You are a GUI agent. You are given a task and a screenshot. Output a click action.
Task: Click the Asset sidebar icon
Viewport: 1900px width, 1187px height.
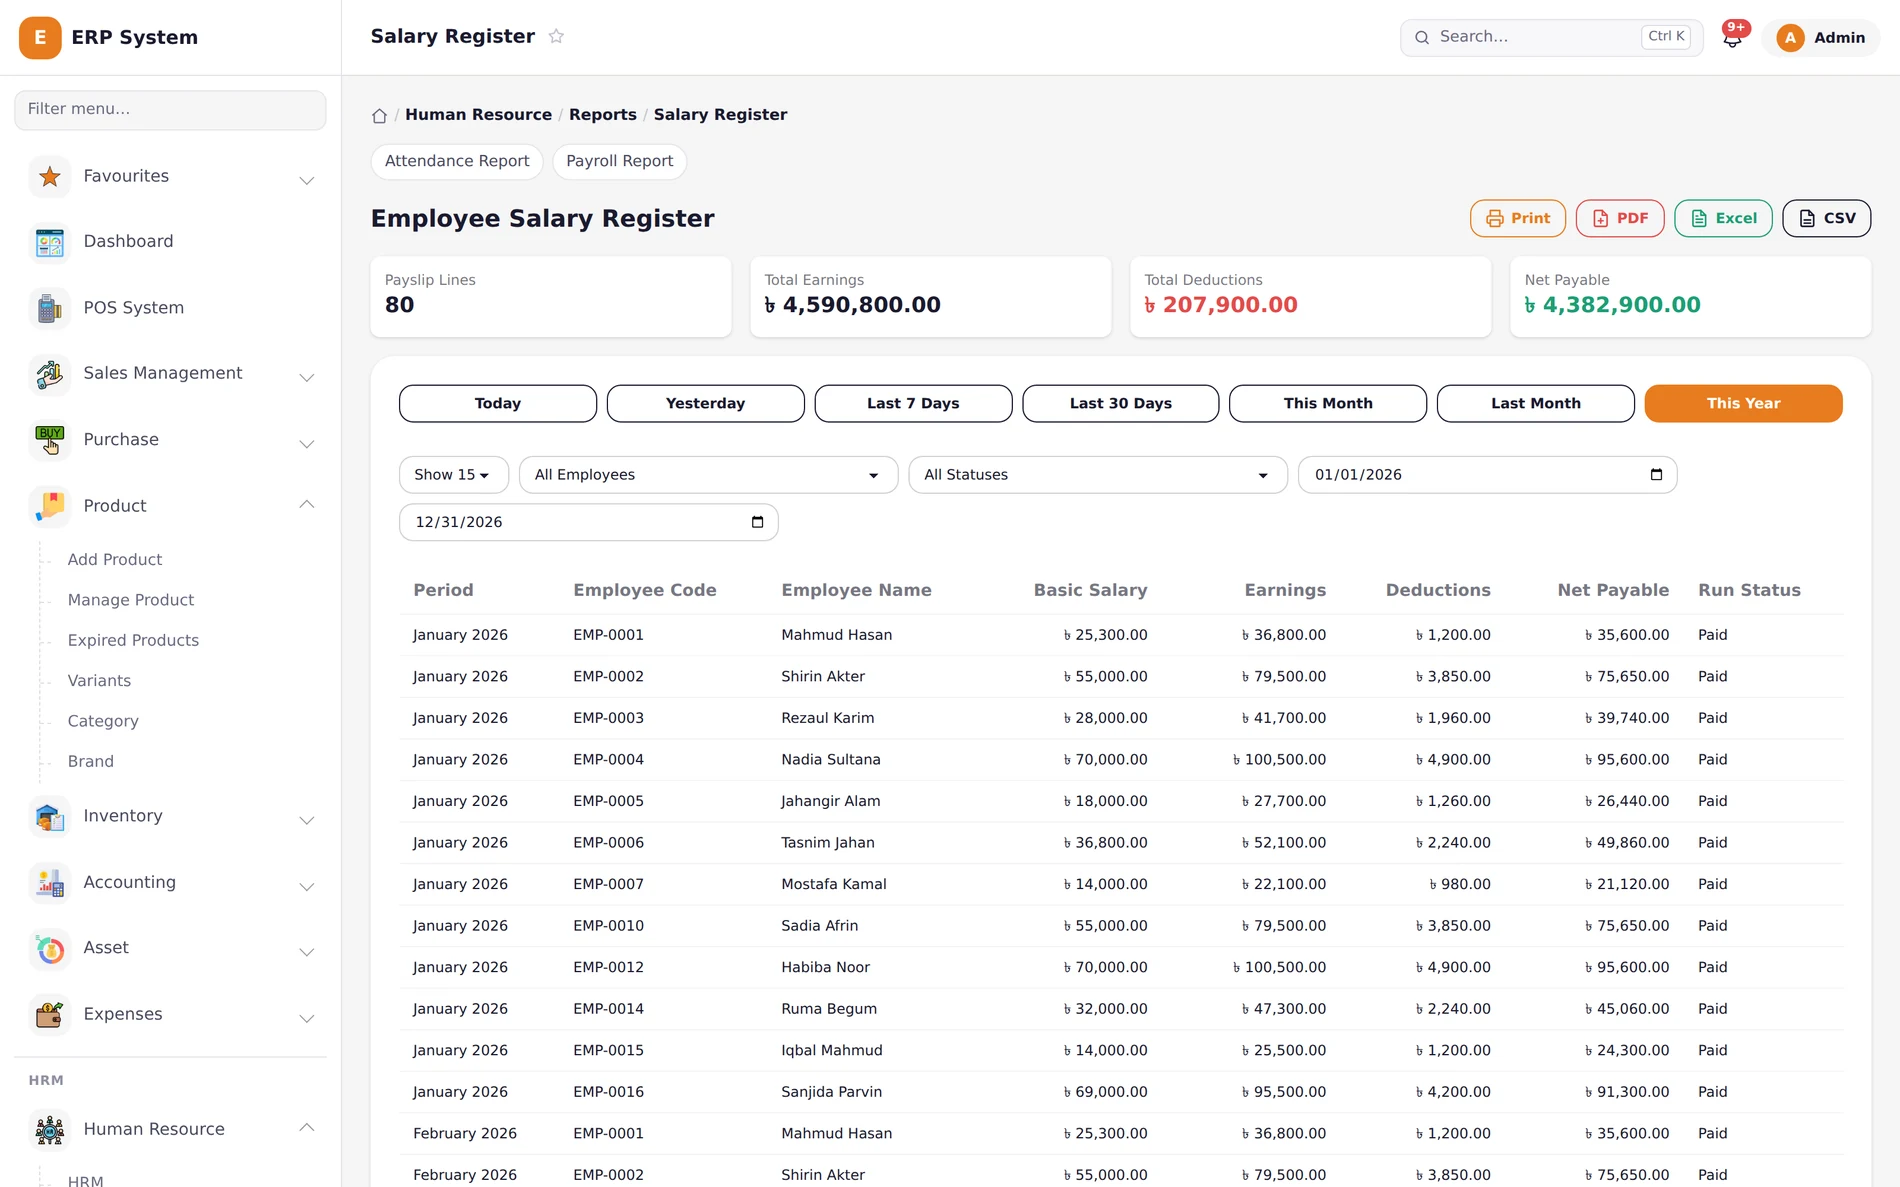pos(50,949)
